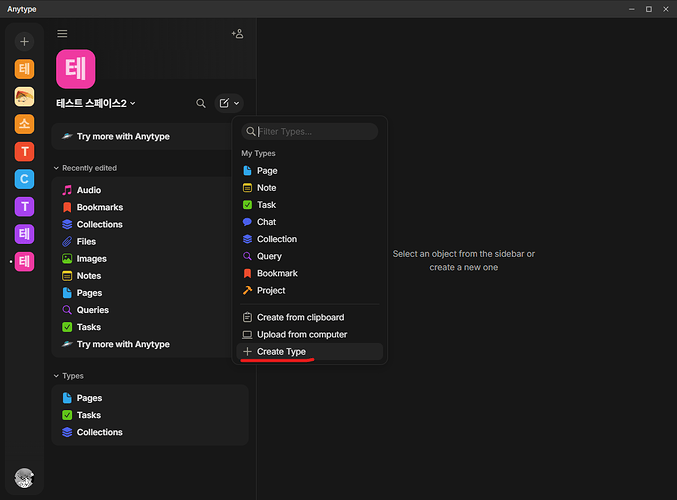Open Collections under Types
This screenshot has width=677, height=500.
[150, 432]
